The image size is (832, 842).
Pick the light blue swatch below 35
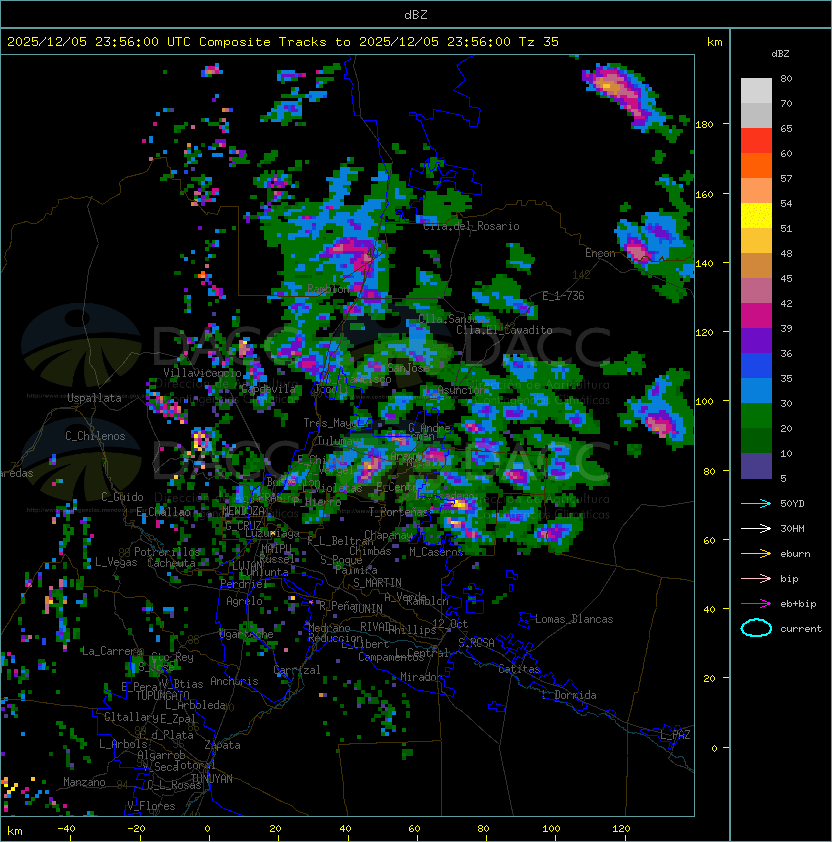coord(756,391)
